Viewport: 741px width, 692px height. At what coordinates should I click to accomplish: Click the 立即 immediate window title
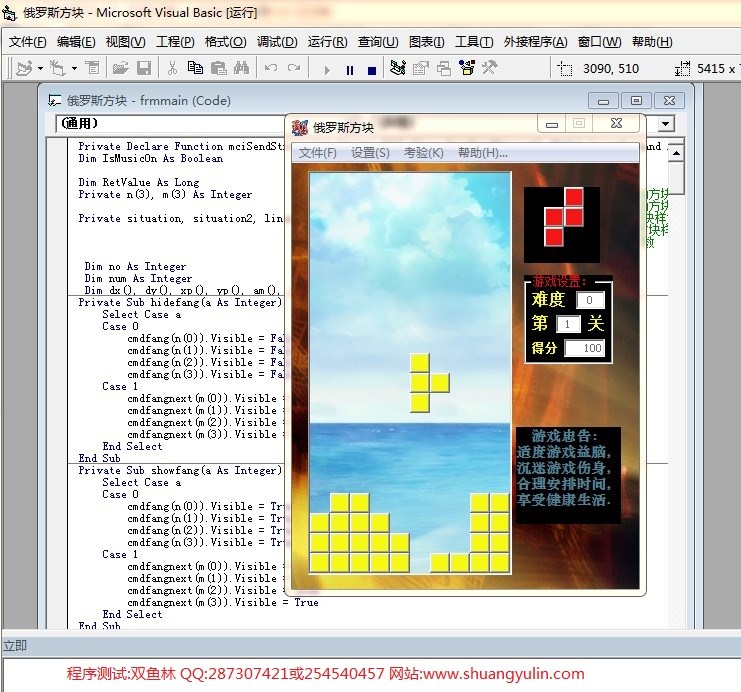[x=15, y=645]
